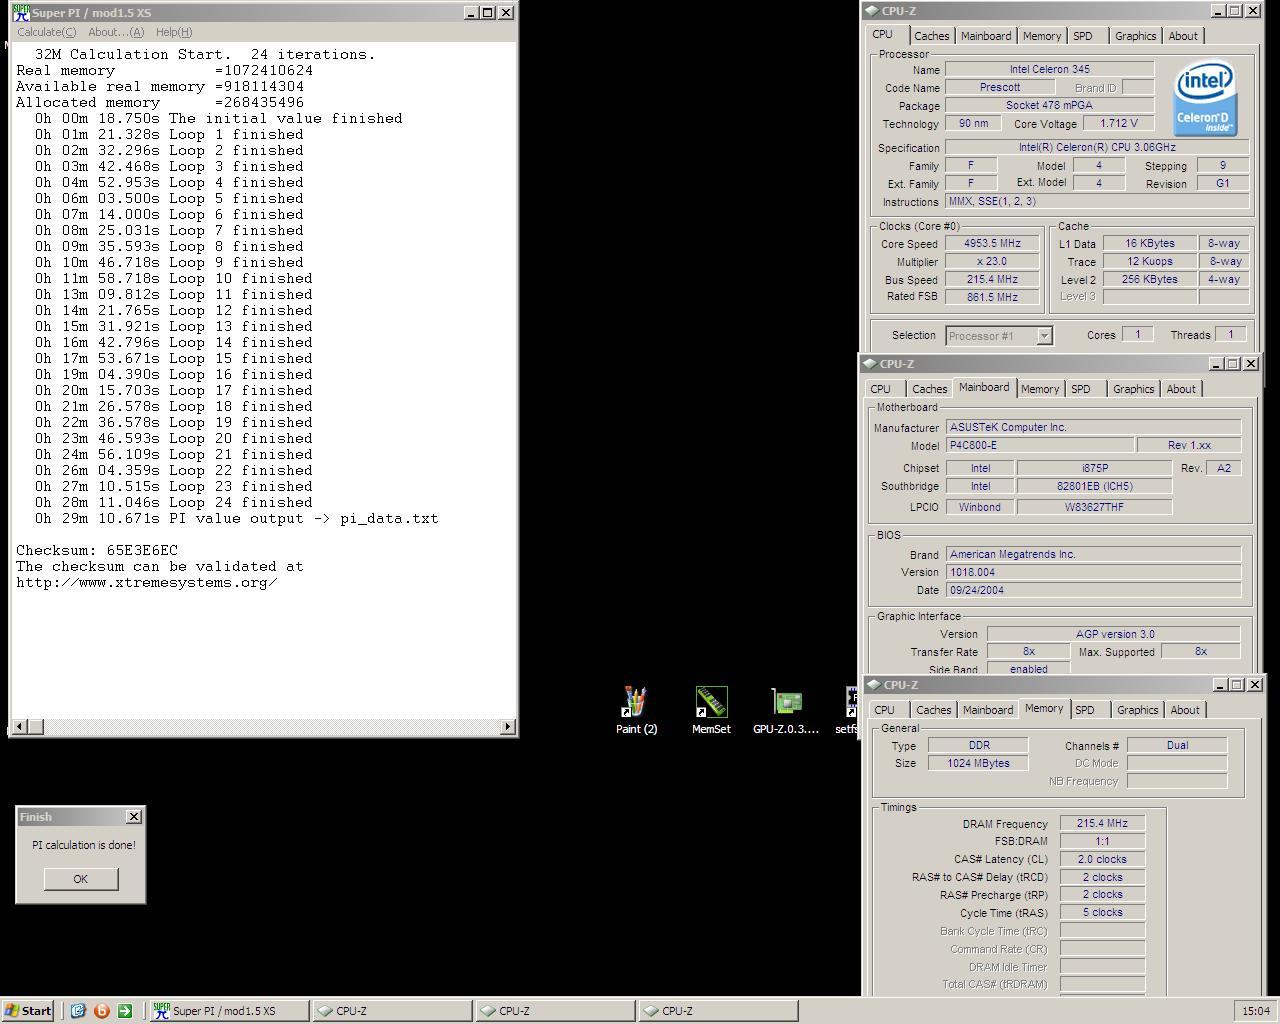Activate the first CPU-Z taskbar button
Image resolution: width=1280 pixels, height=1024 pixels.
(x=391, y=1011)
